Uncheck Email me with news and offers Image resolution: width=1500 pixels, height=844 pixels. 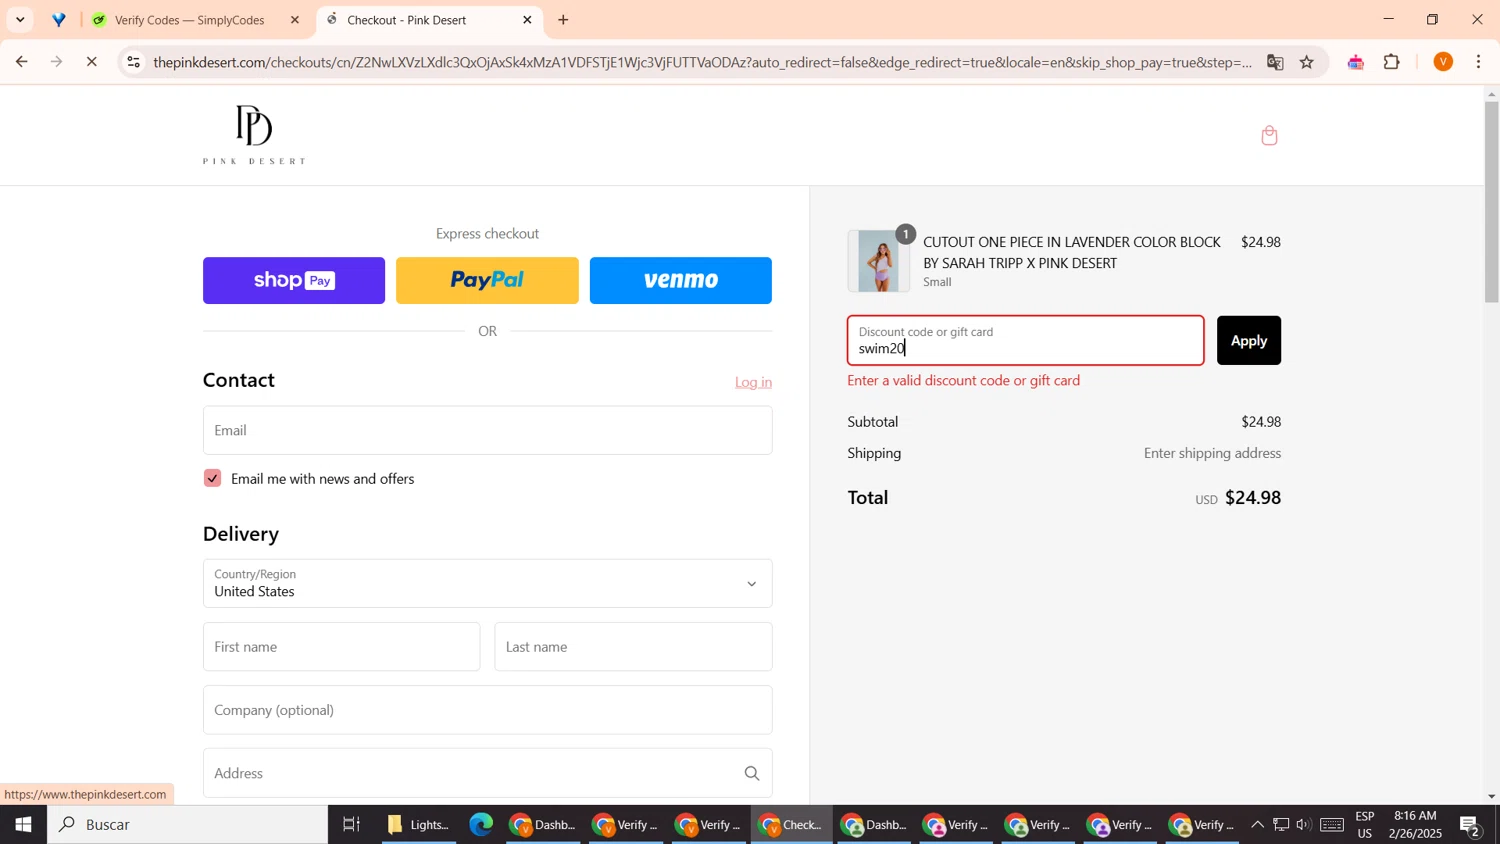point(212,478)
